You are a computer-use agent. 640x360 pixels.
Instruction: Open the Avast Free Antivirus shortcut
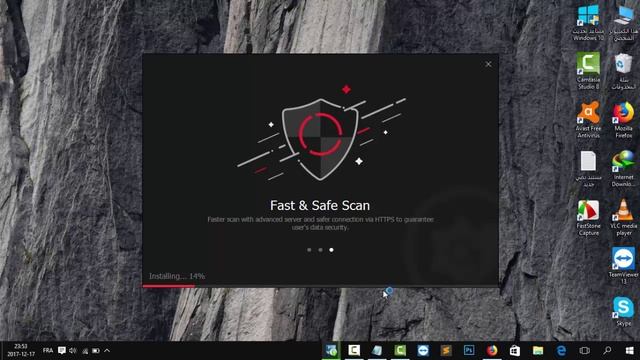[x=588, y=120]
